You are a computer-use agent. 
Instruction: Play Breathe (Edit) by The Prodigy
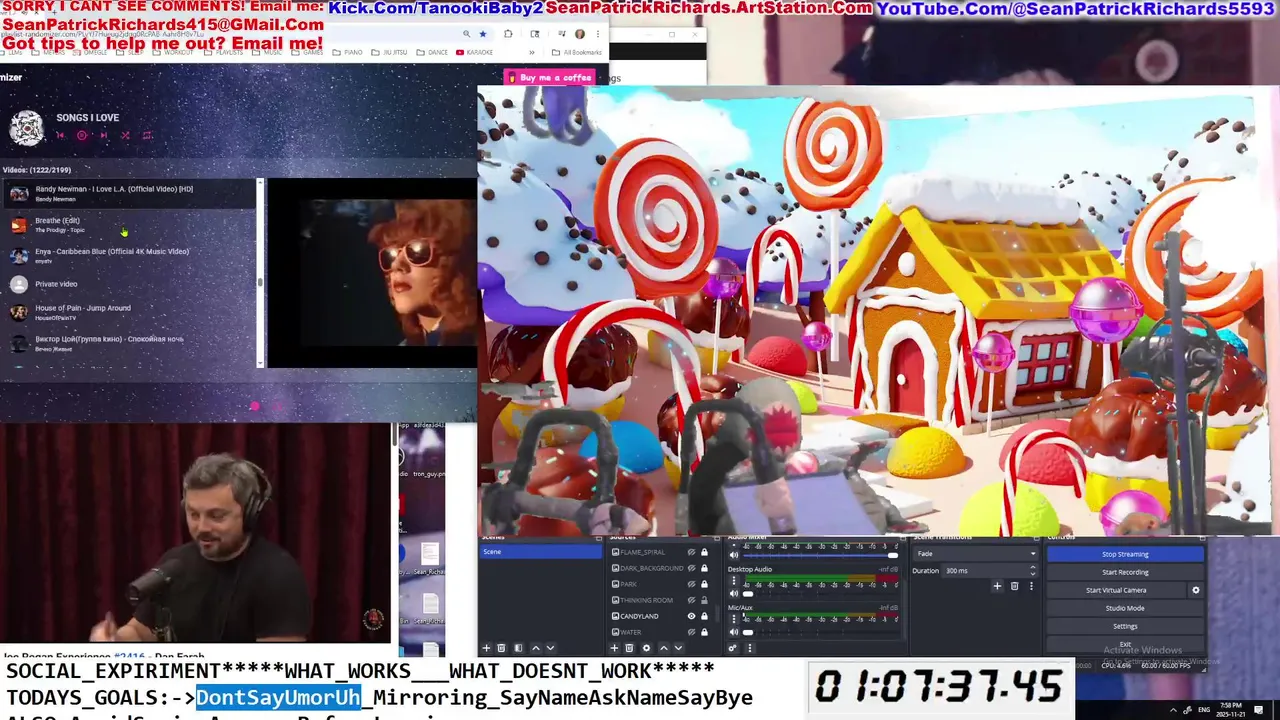[x=128, y=225]
